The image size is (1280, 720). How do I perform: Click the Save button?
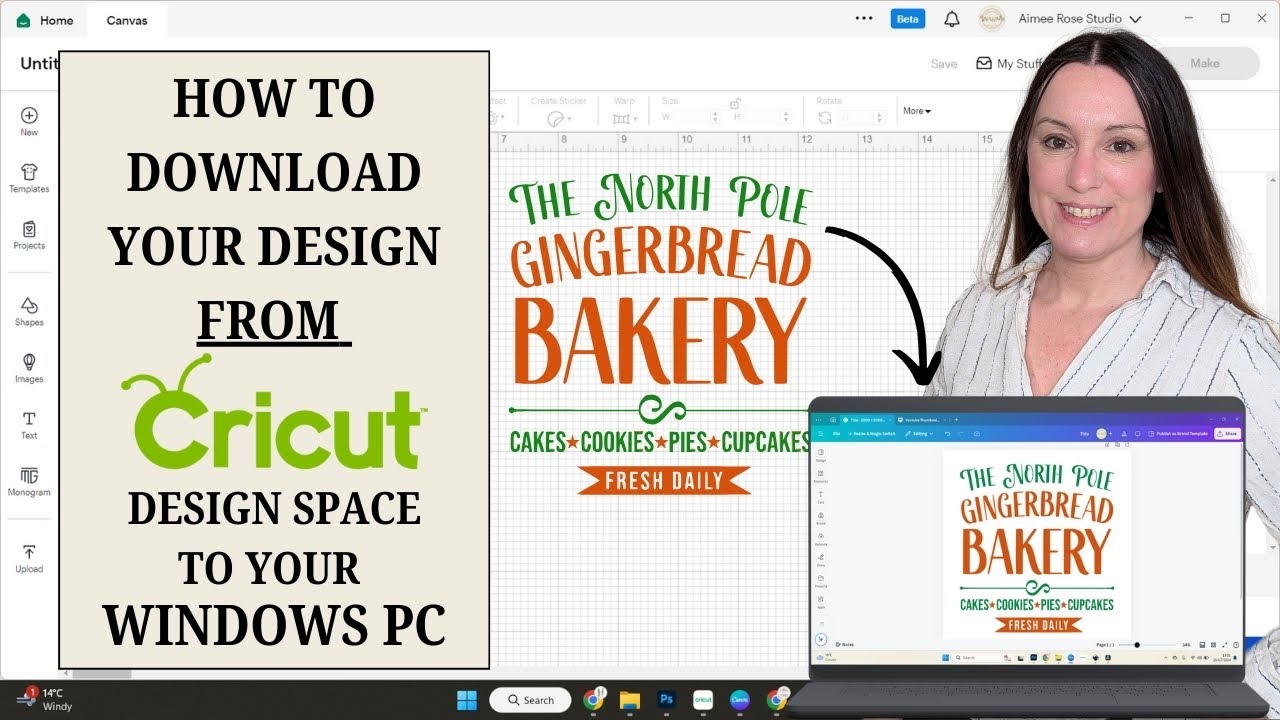coord(944,63)
